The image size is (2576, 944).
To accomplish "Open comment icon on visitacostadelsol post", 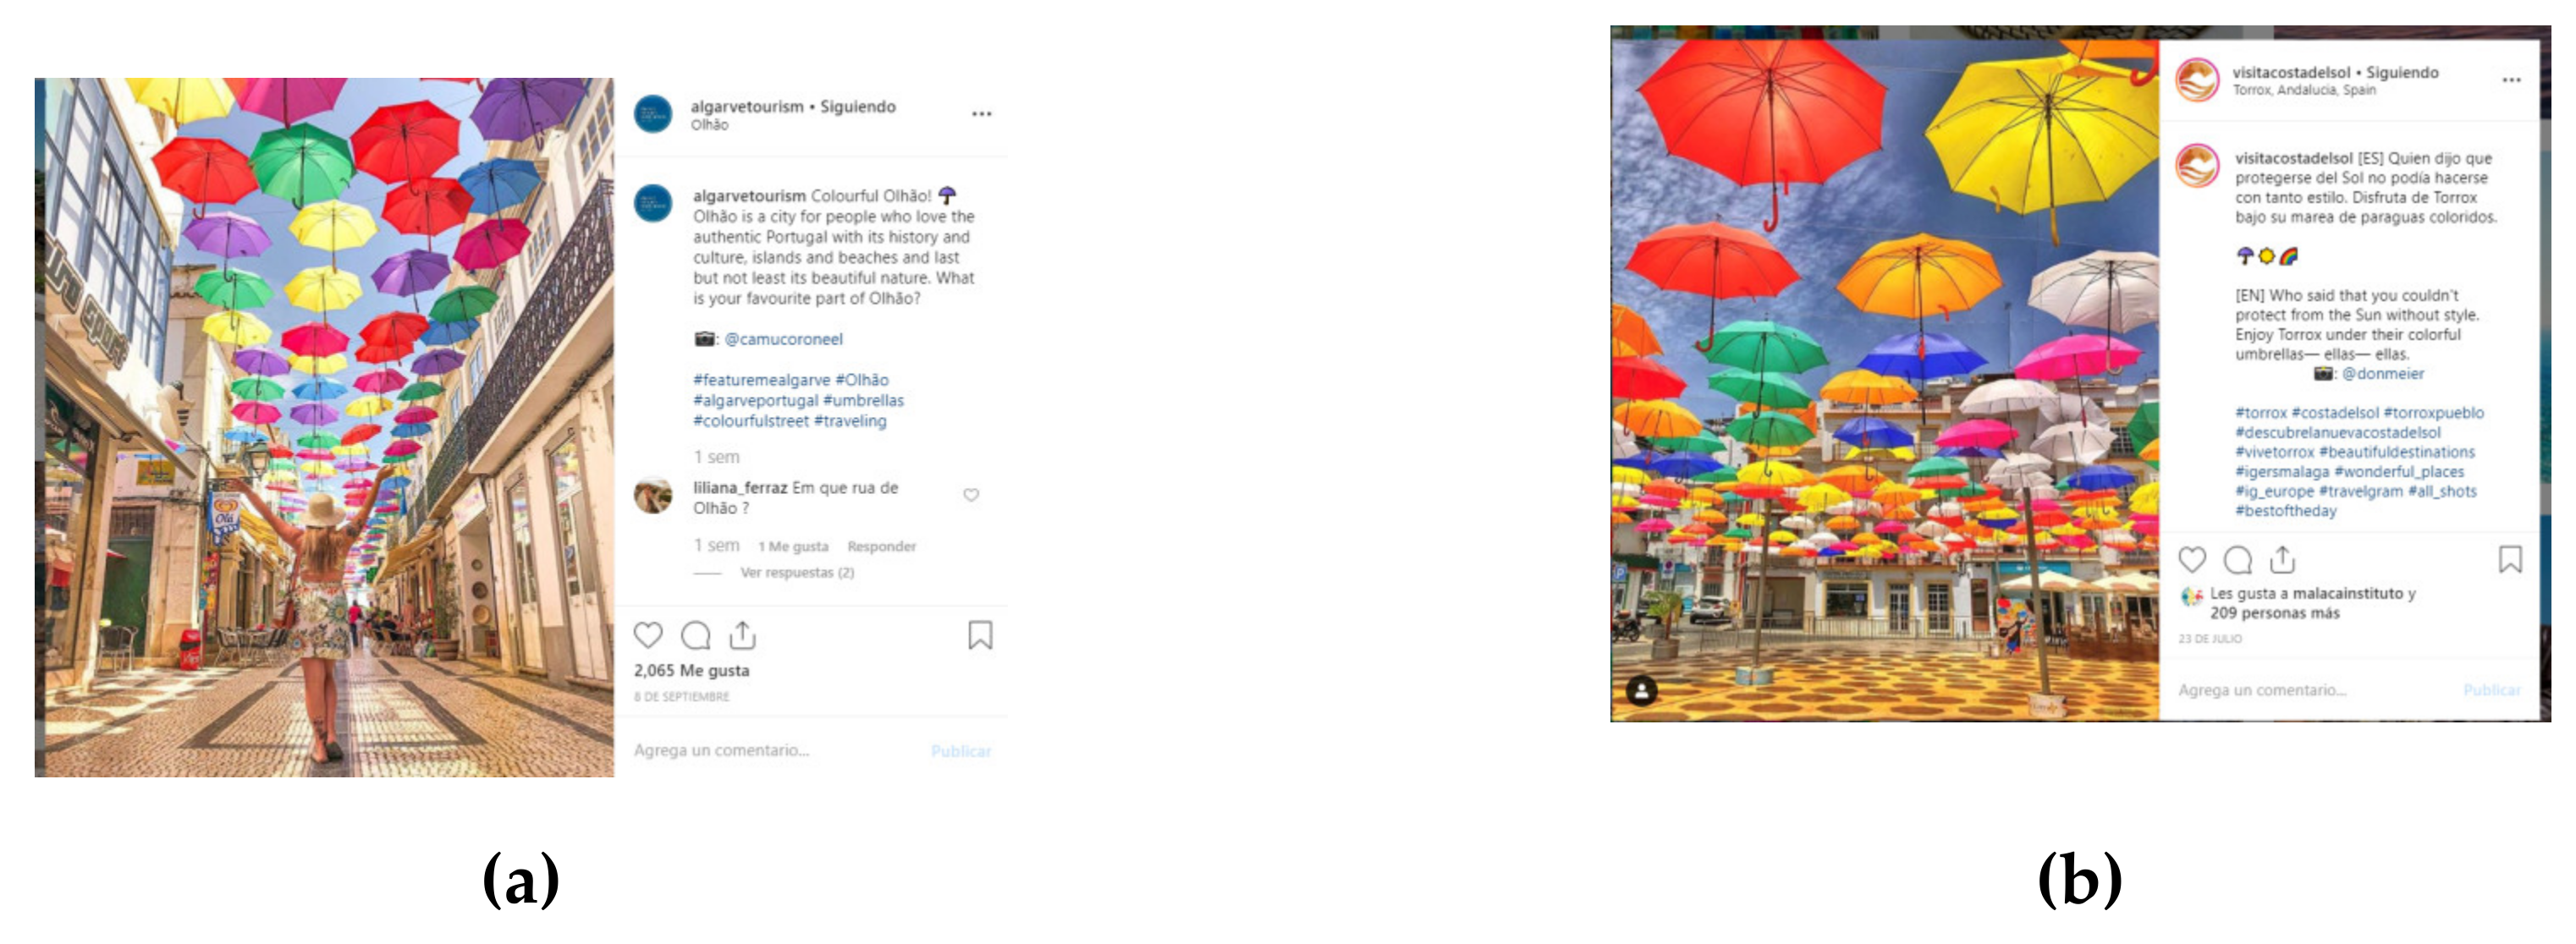I will point(2238,560).
